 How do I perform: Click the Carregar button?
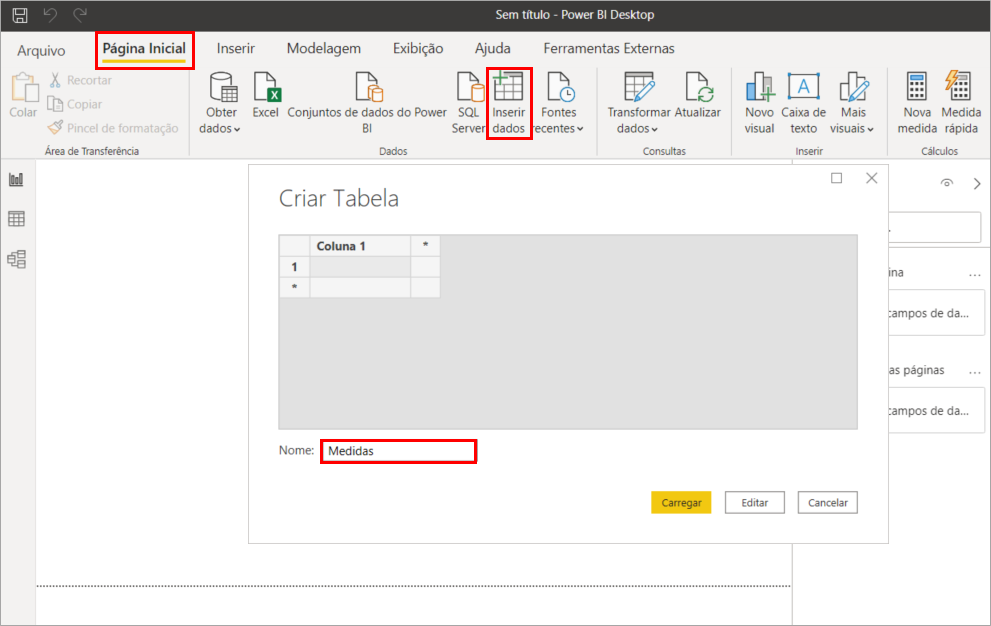tap(681, 503)
